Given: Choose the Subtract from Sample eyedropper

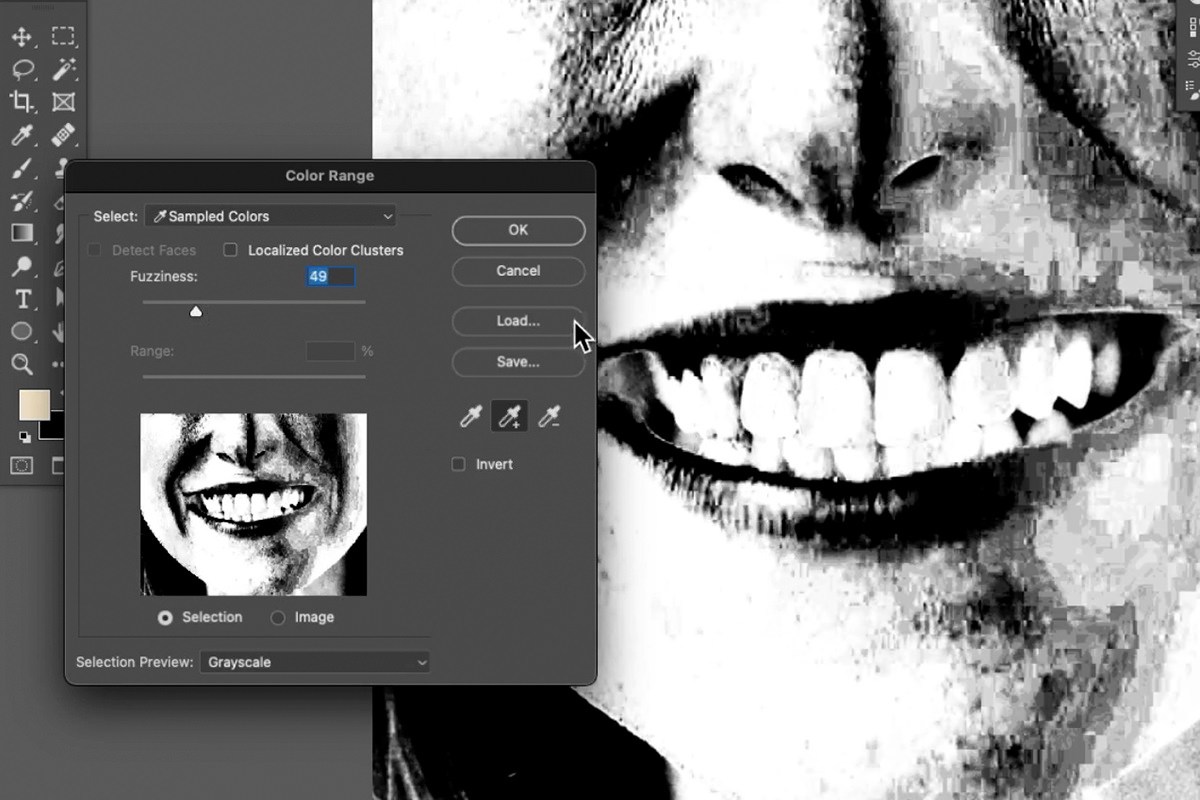Looking at the screenshot, I should (549, 416).
